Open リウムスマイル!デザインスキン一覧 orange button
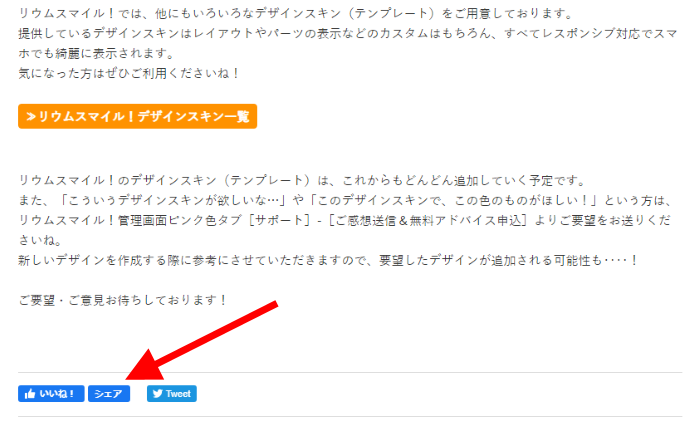Image resolution: width=700 pixels, height=422 pixels. [138, 117]
